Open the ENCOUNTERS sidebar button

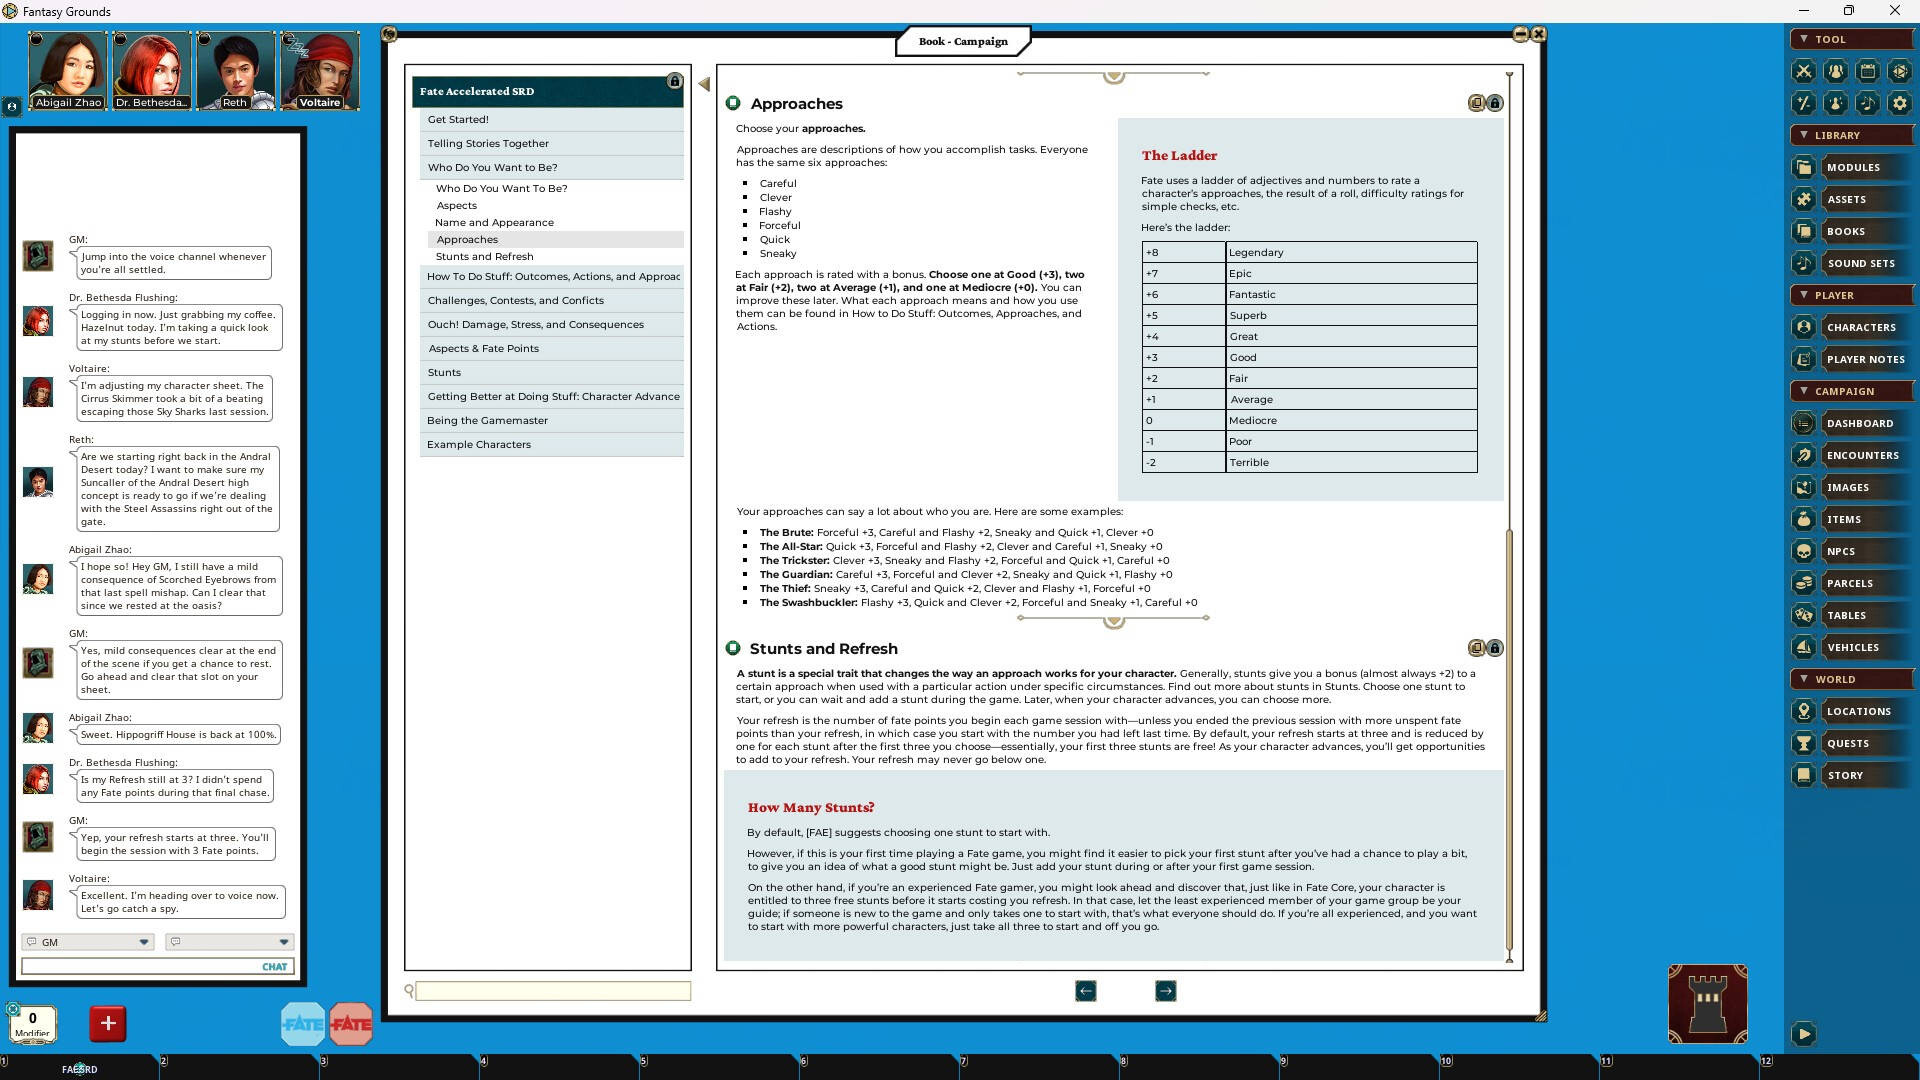[1861, 455]
